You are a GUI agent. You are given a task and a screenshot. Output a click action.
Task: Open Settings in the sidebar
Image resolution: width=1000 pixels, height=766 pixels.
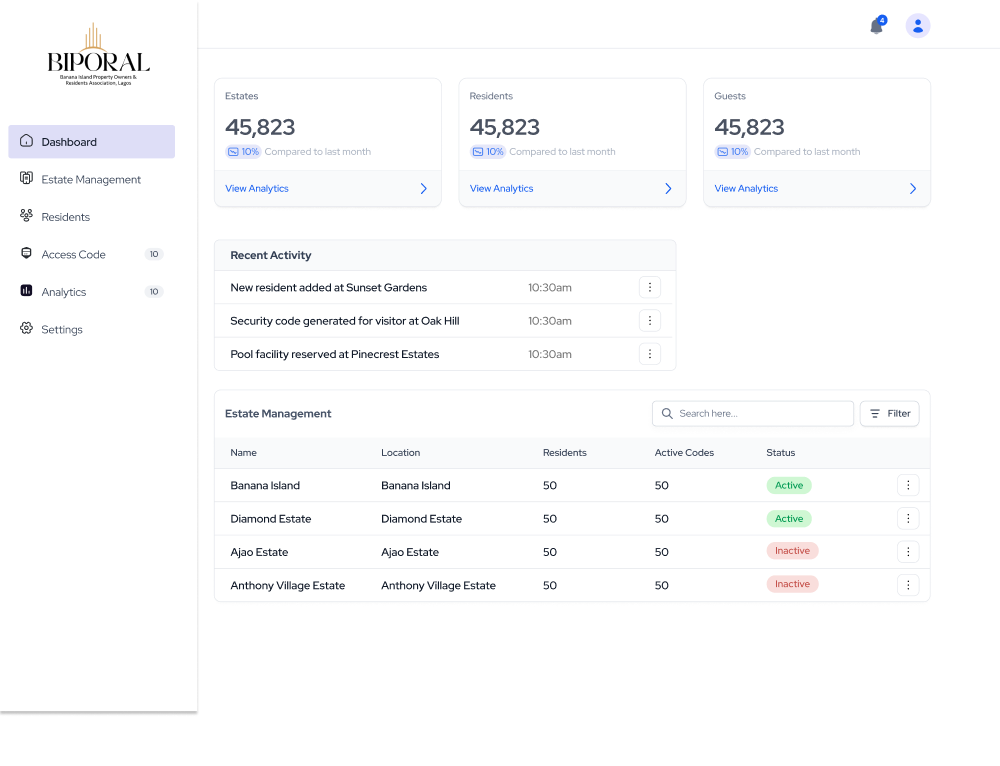tap(91, 330)
